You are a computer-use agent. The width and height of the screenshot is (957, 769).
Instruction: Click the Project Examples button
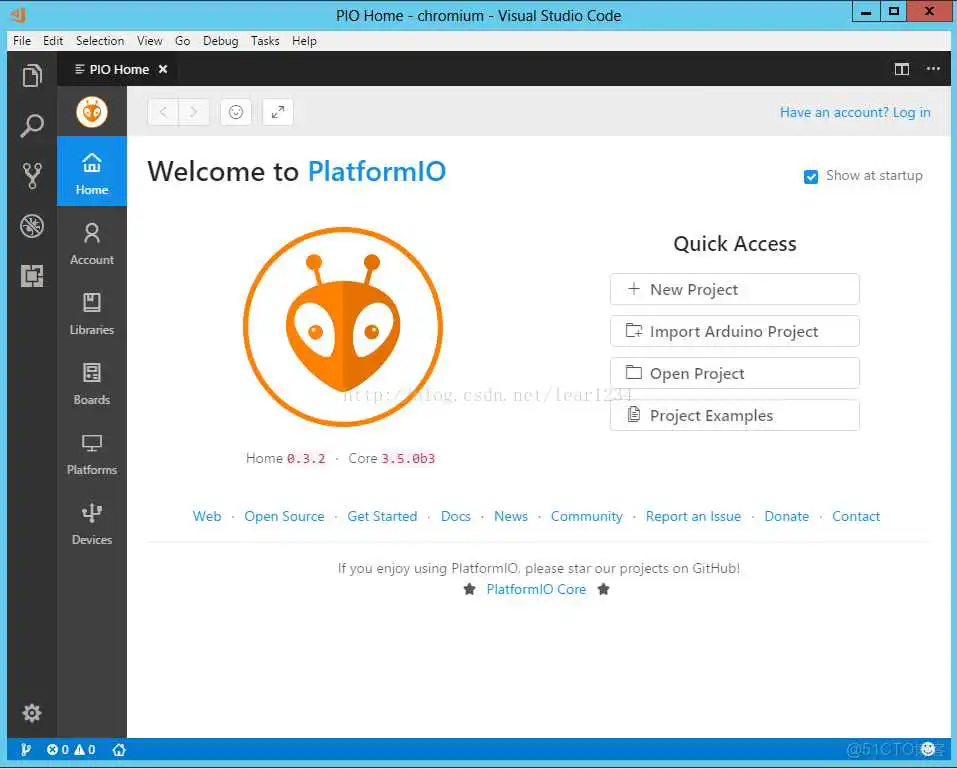(x=734, y=416)
